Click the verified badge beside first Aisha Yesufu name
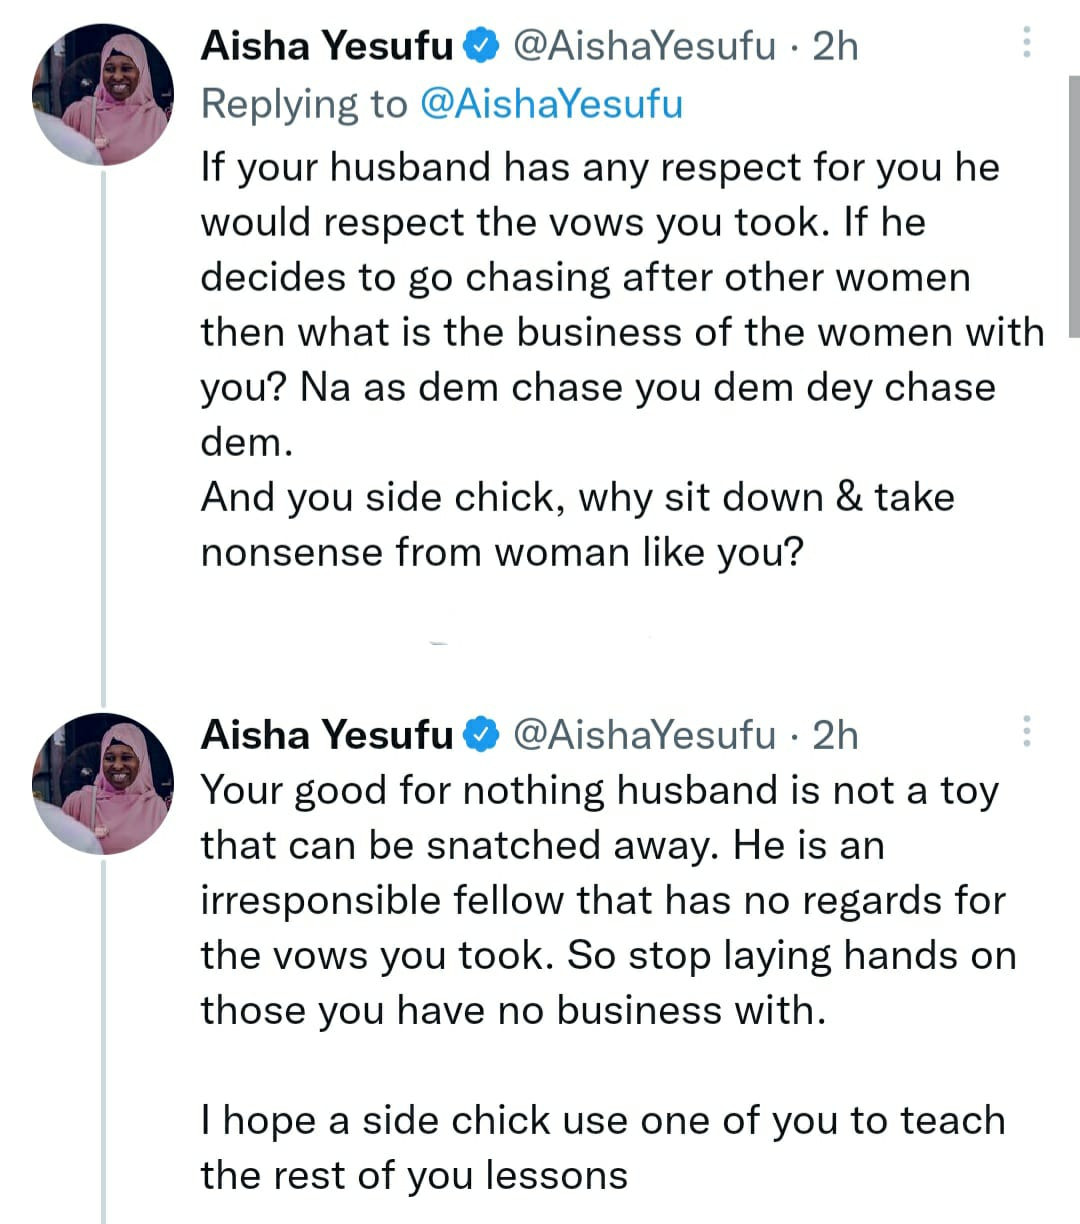 point(482,44)
